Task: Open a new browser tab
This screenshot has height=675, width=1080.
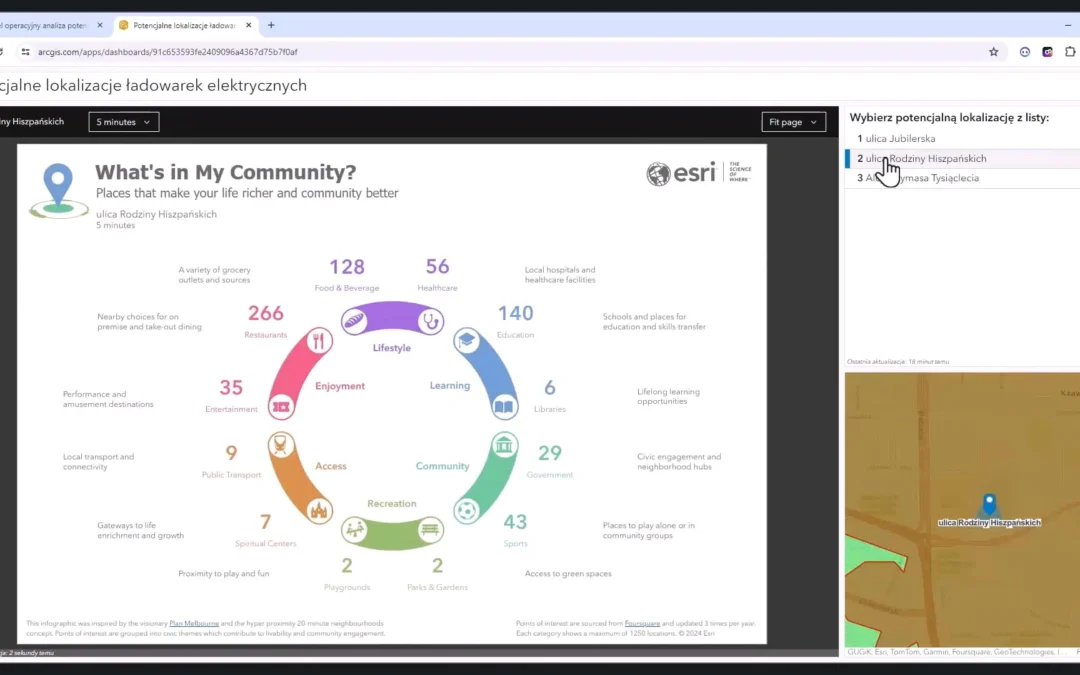Action: coord(271,25)
